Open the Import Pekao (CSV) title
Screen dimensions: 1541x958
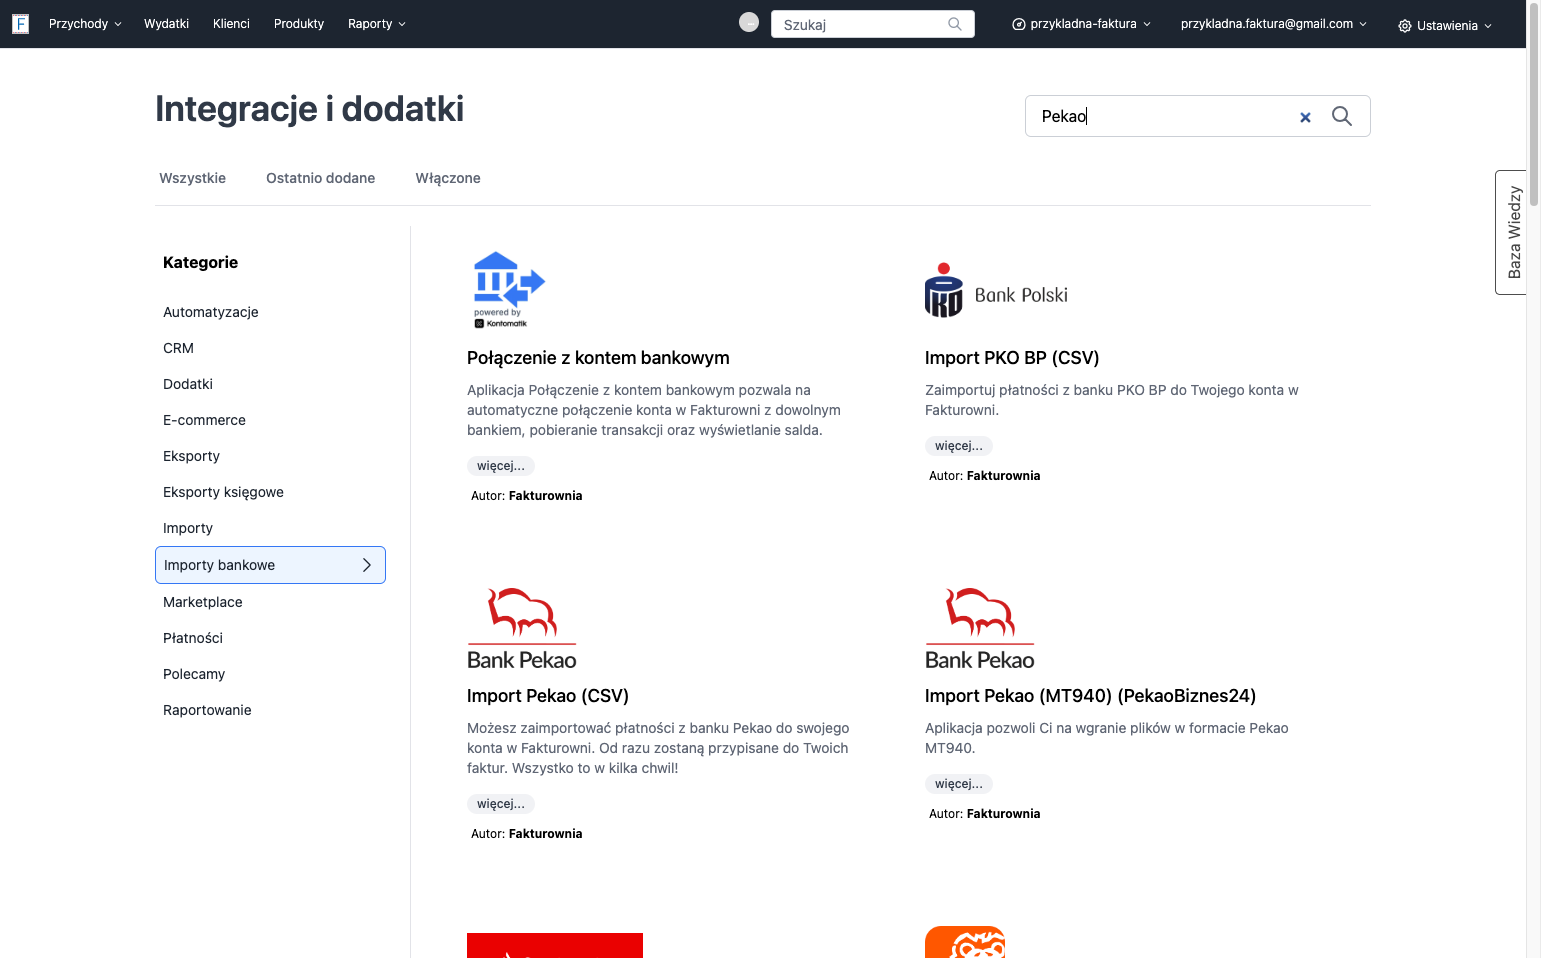tap(548, 696)
